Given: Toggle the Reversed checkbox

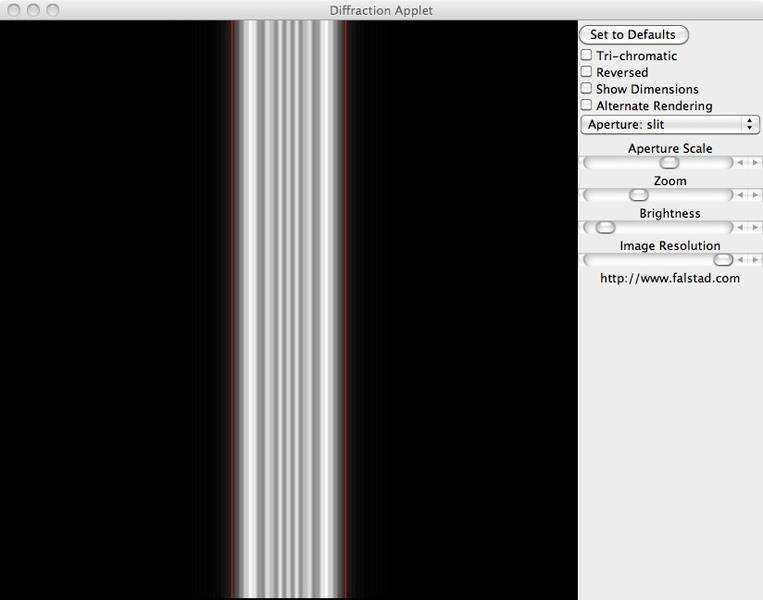Looking at the screenshot, I should coord(586,72).
